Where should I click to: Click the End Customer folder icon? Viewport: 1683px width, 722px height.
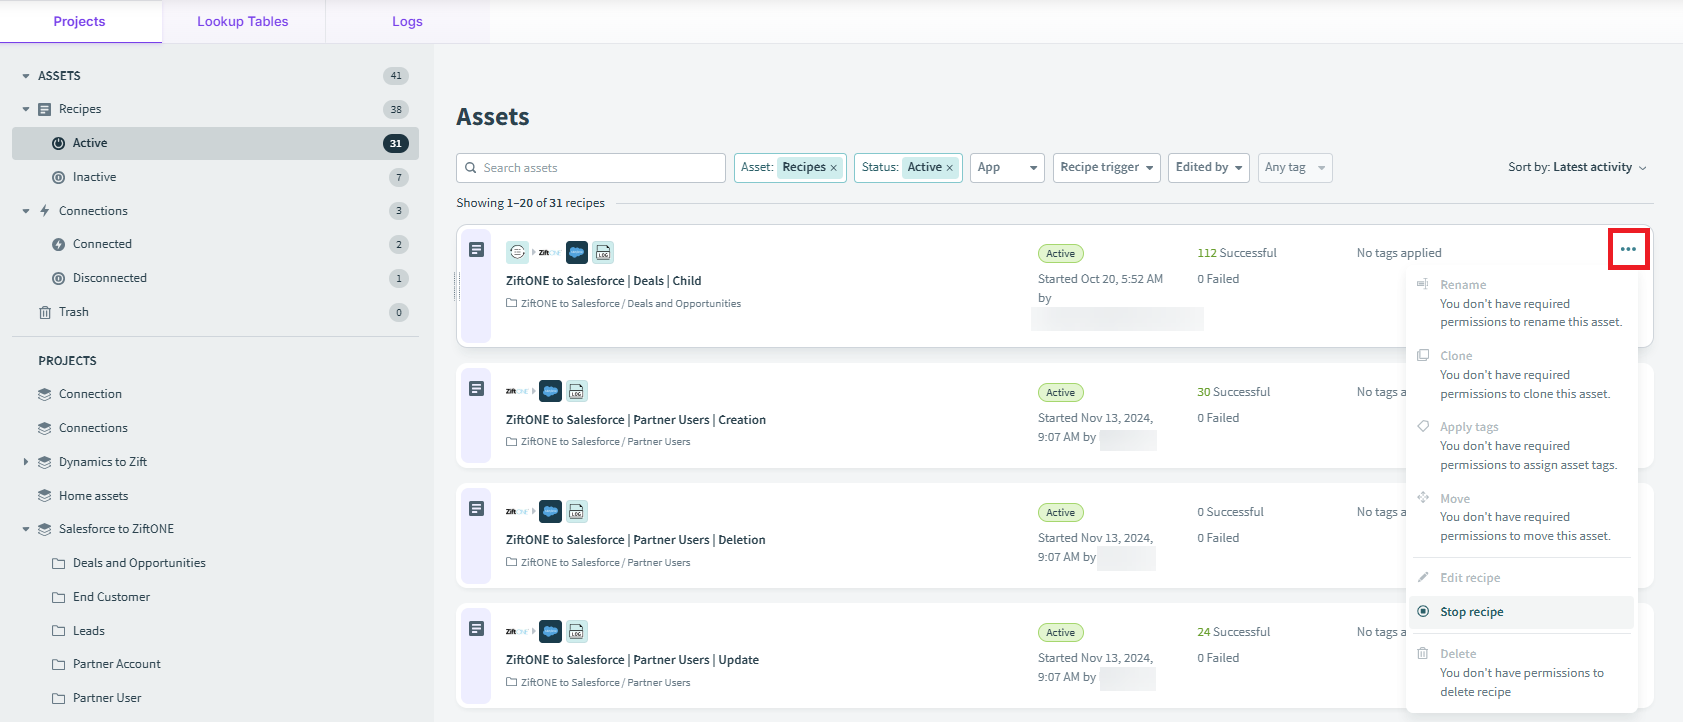pyautogui.click(x=58, y=597)
